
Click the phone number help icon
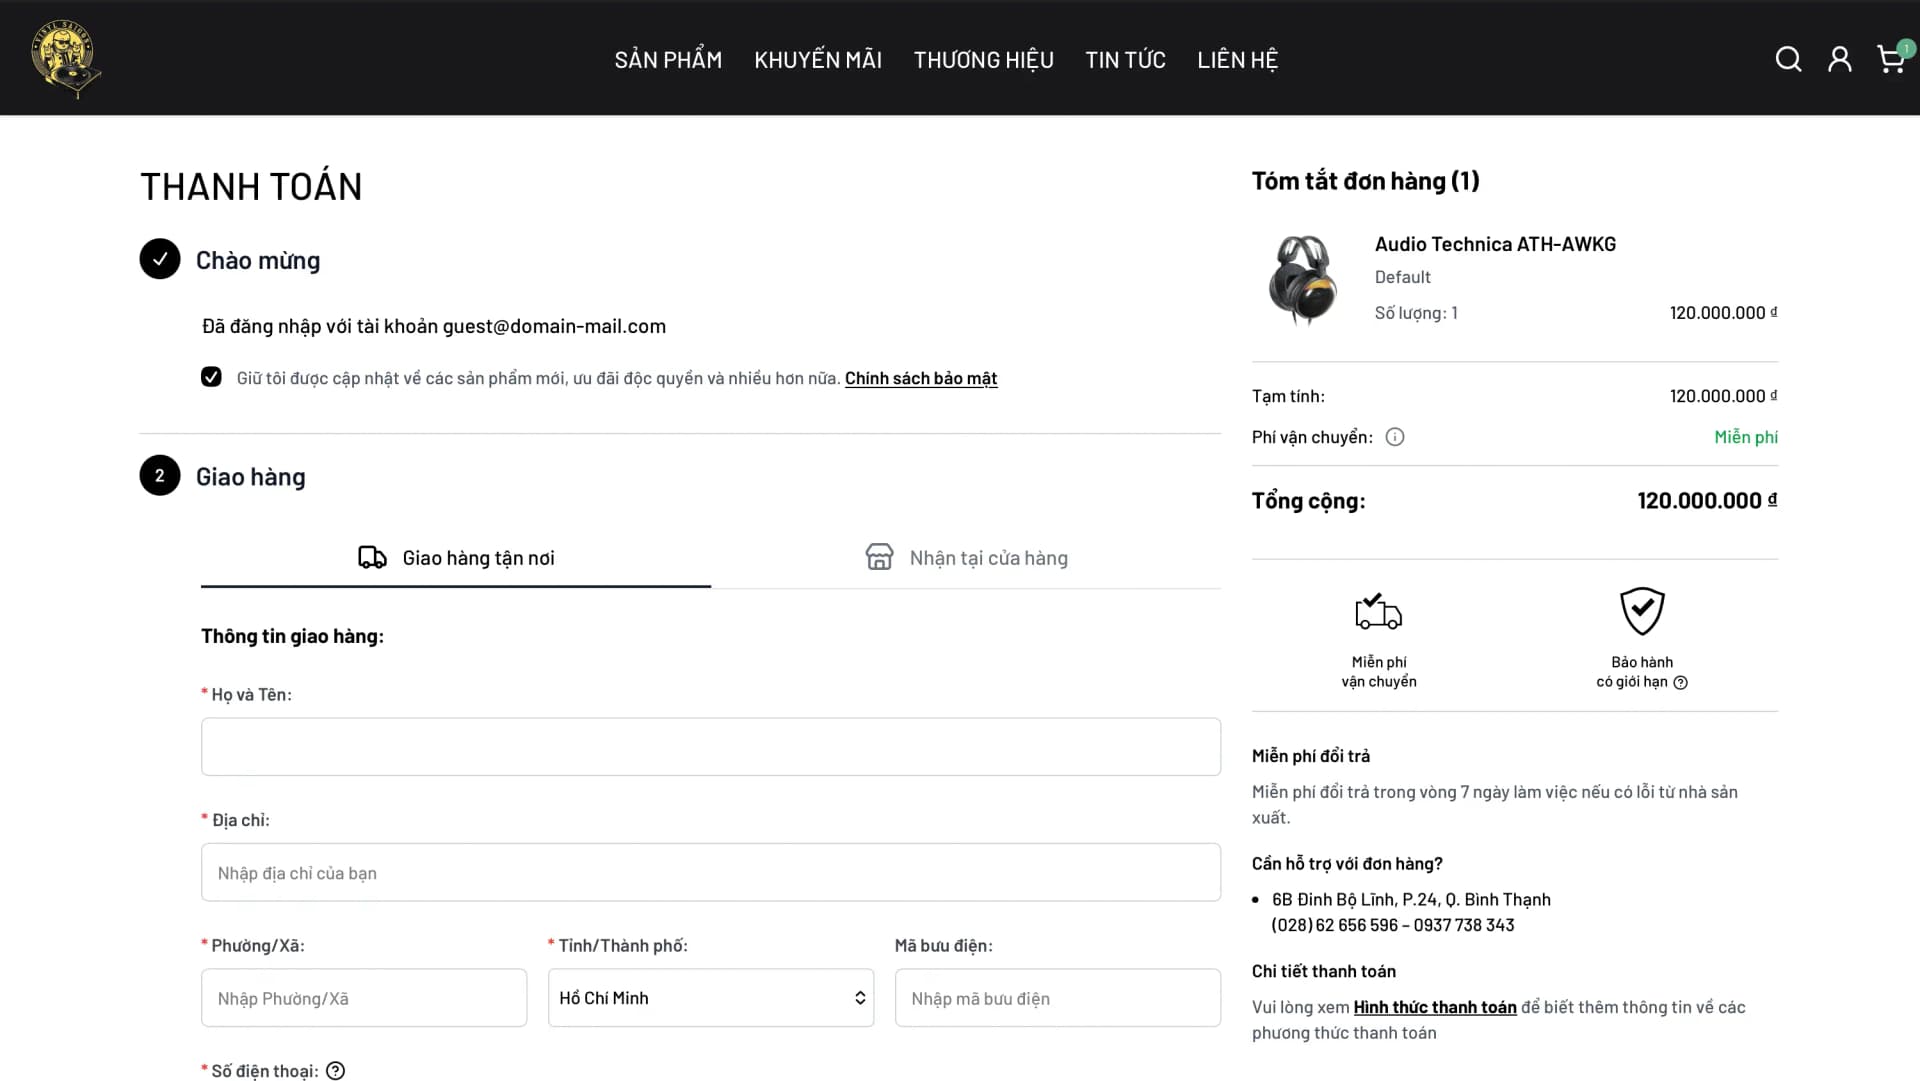click(336, 1071)
